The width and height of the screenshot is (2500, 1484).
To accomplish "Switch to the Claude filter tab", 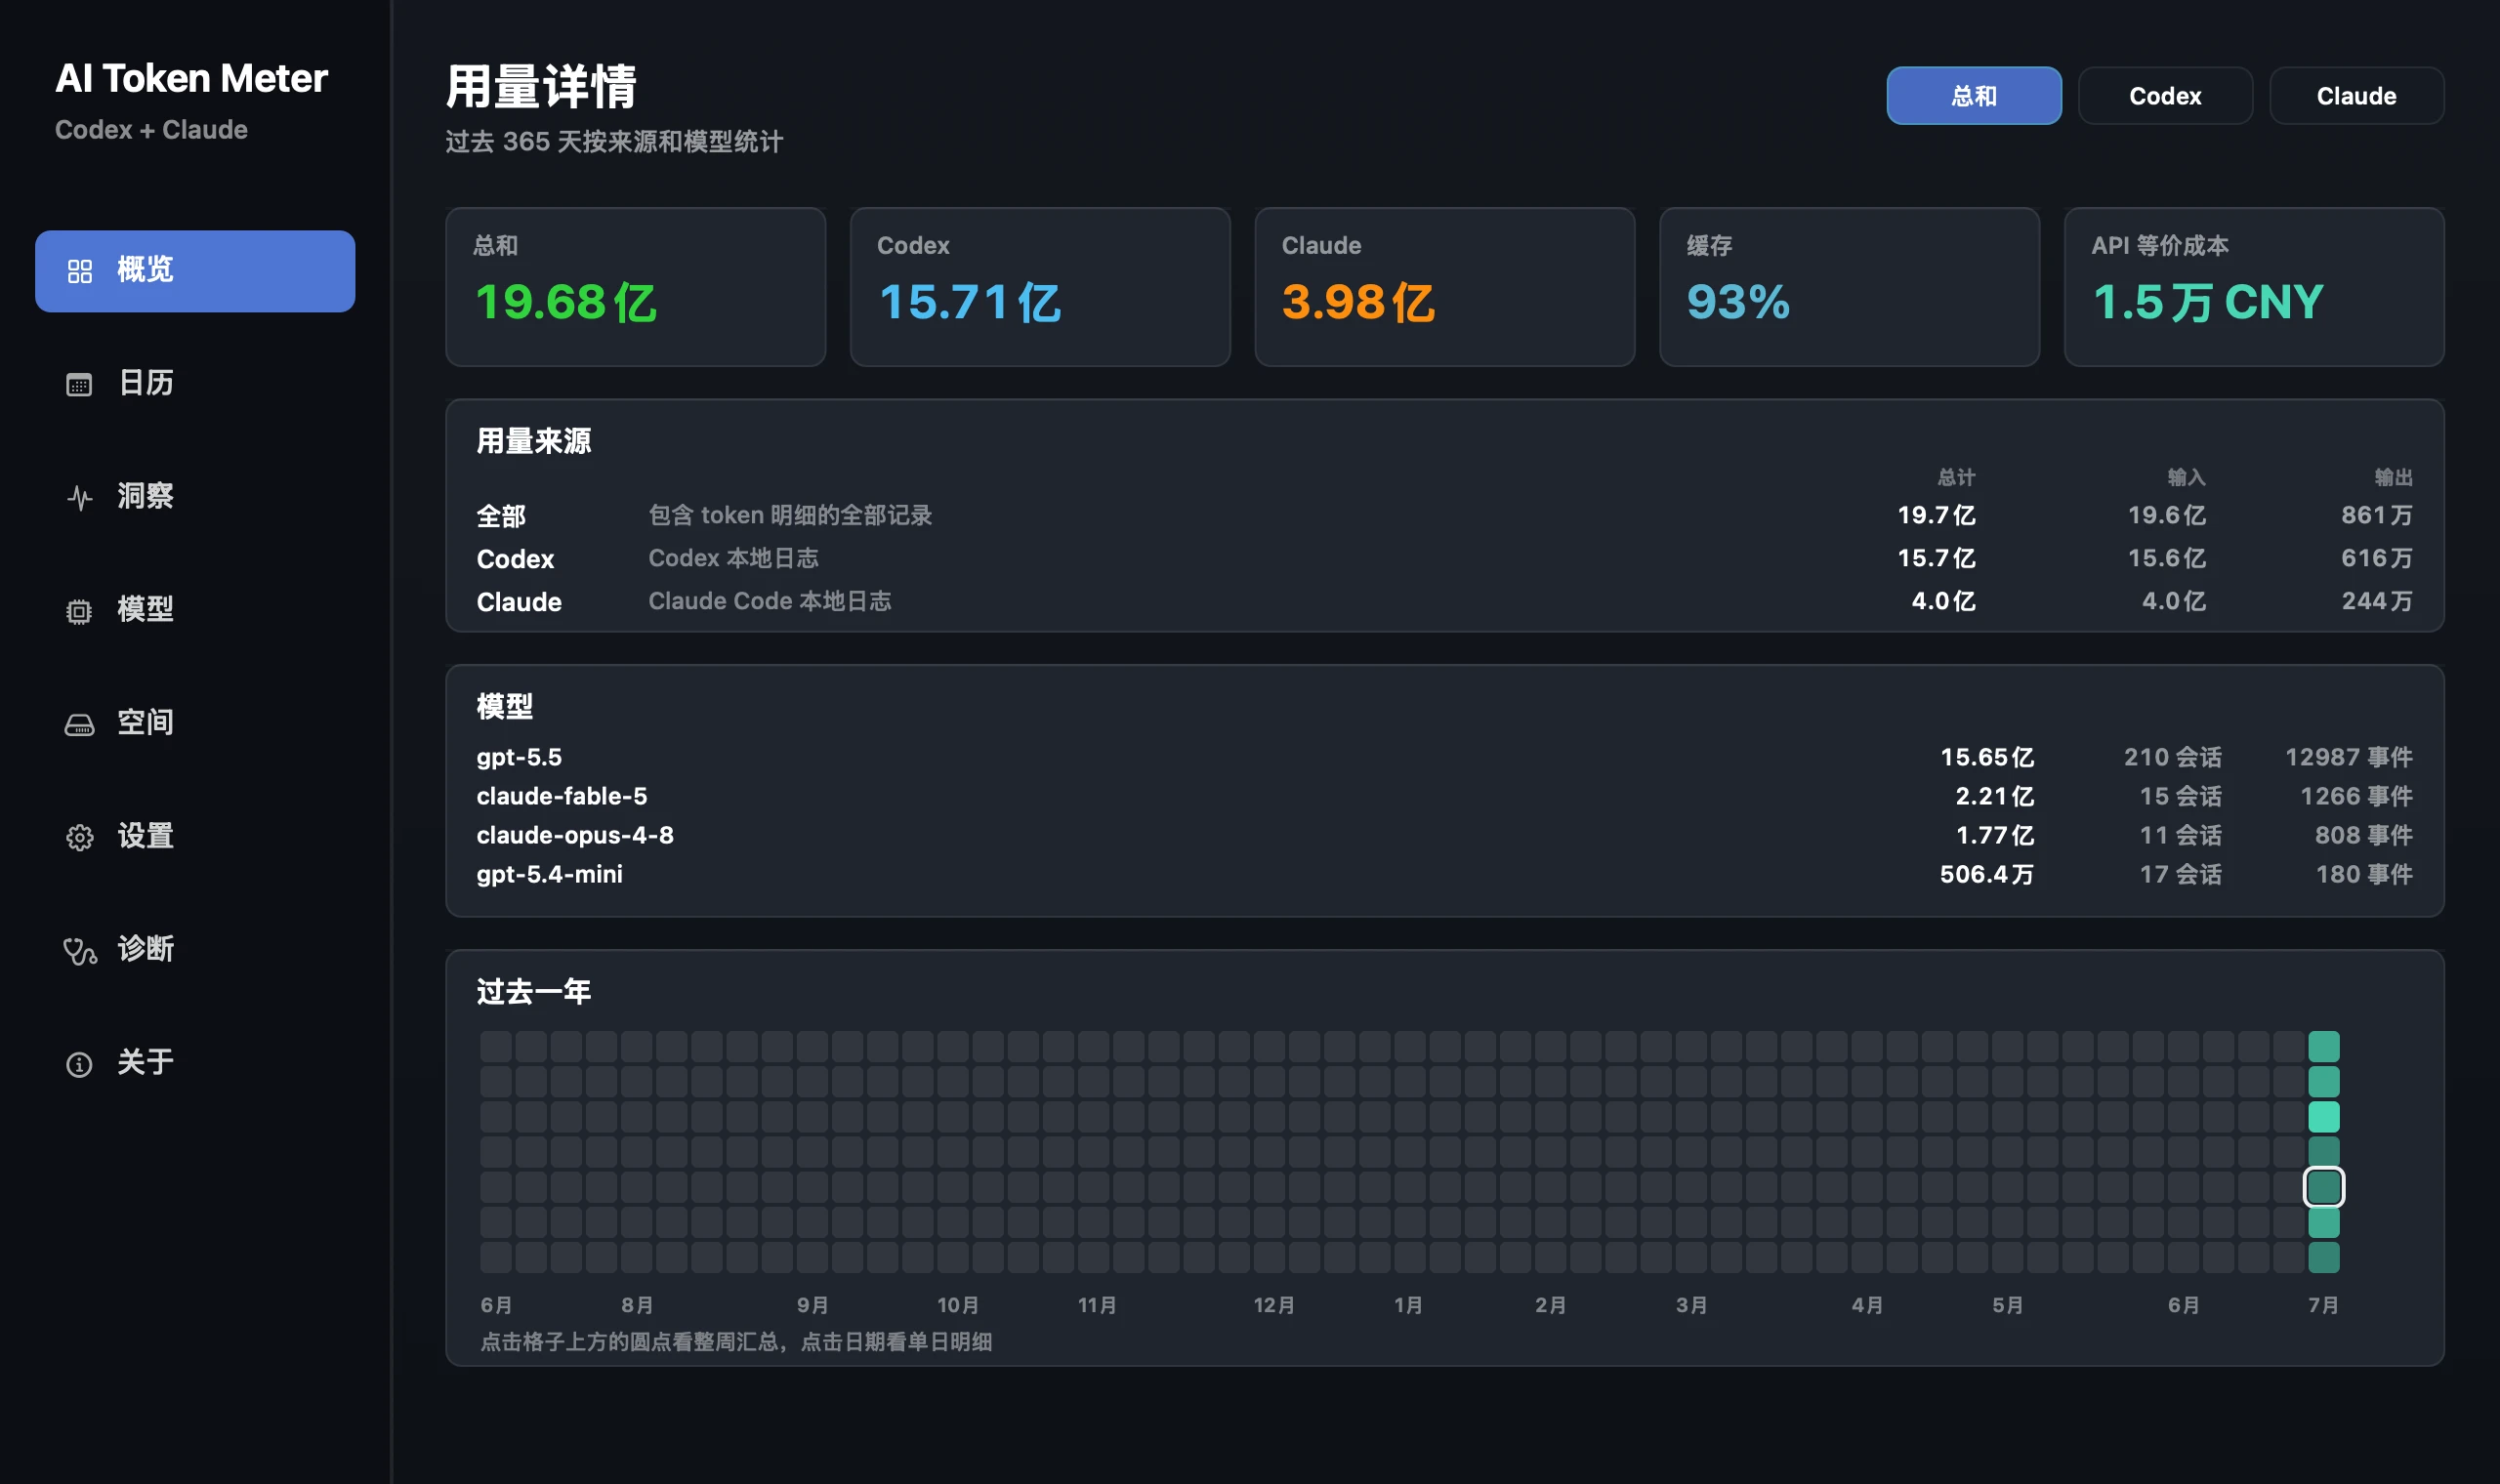I will (2357, 96).
